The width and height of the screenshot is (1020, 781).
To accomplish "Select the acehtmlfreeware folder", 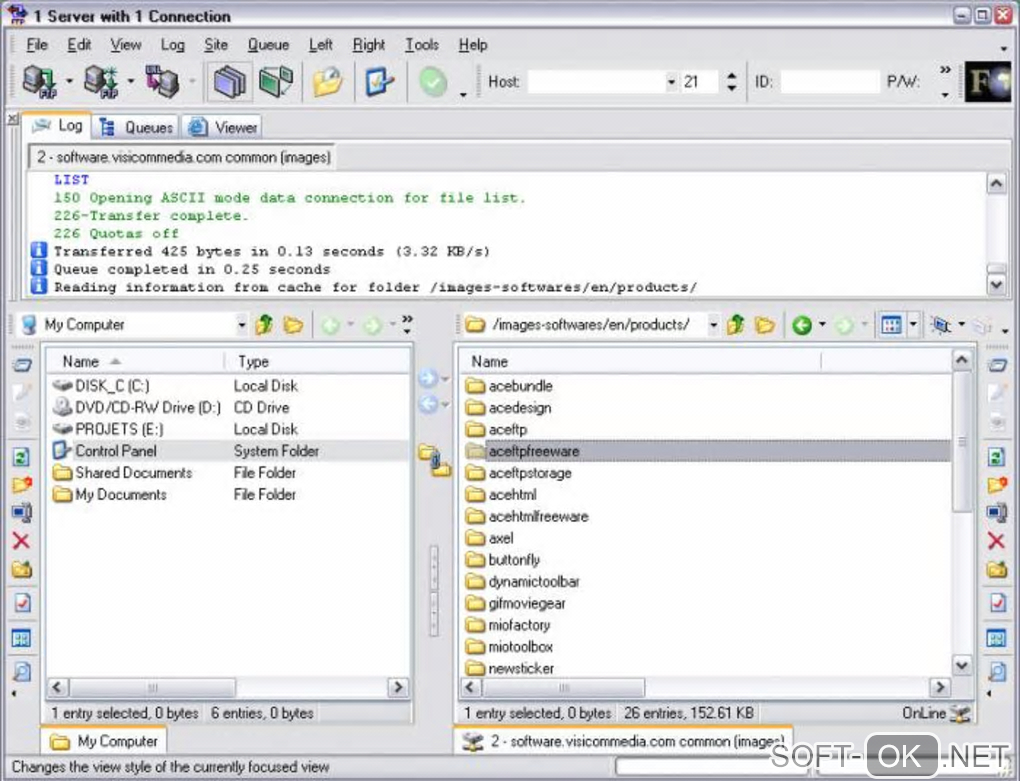I will point(538,516).
